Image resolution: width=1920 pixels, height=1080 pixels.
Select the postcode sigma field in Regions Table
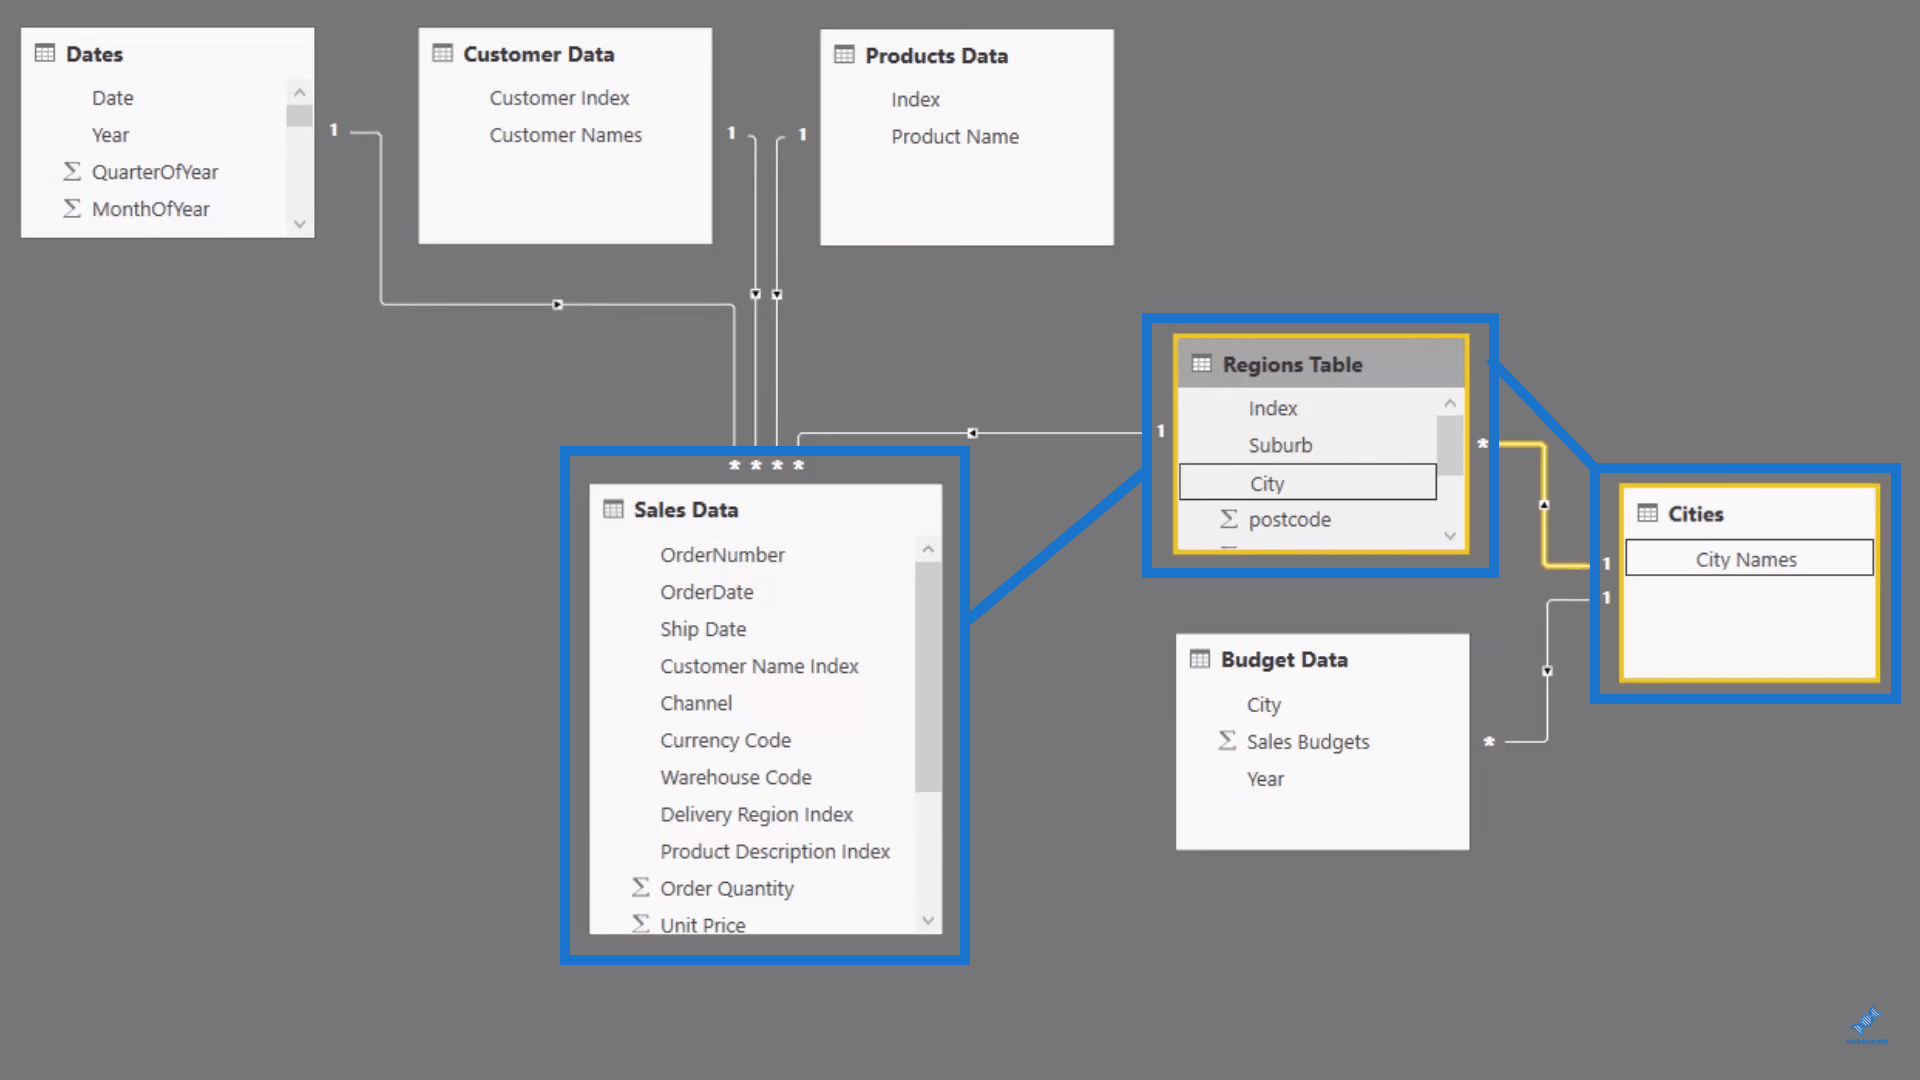[x=1288, y=520]
